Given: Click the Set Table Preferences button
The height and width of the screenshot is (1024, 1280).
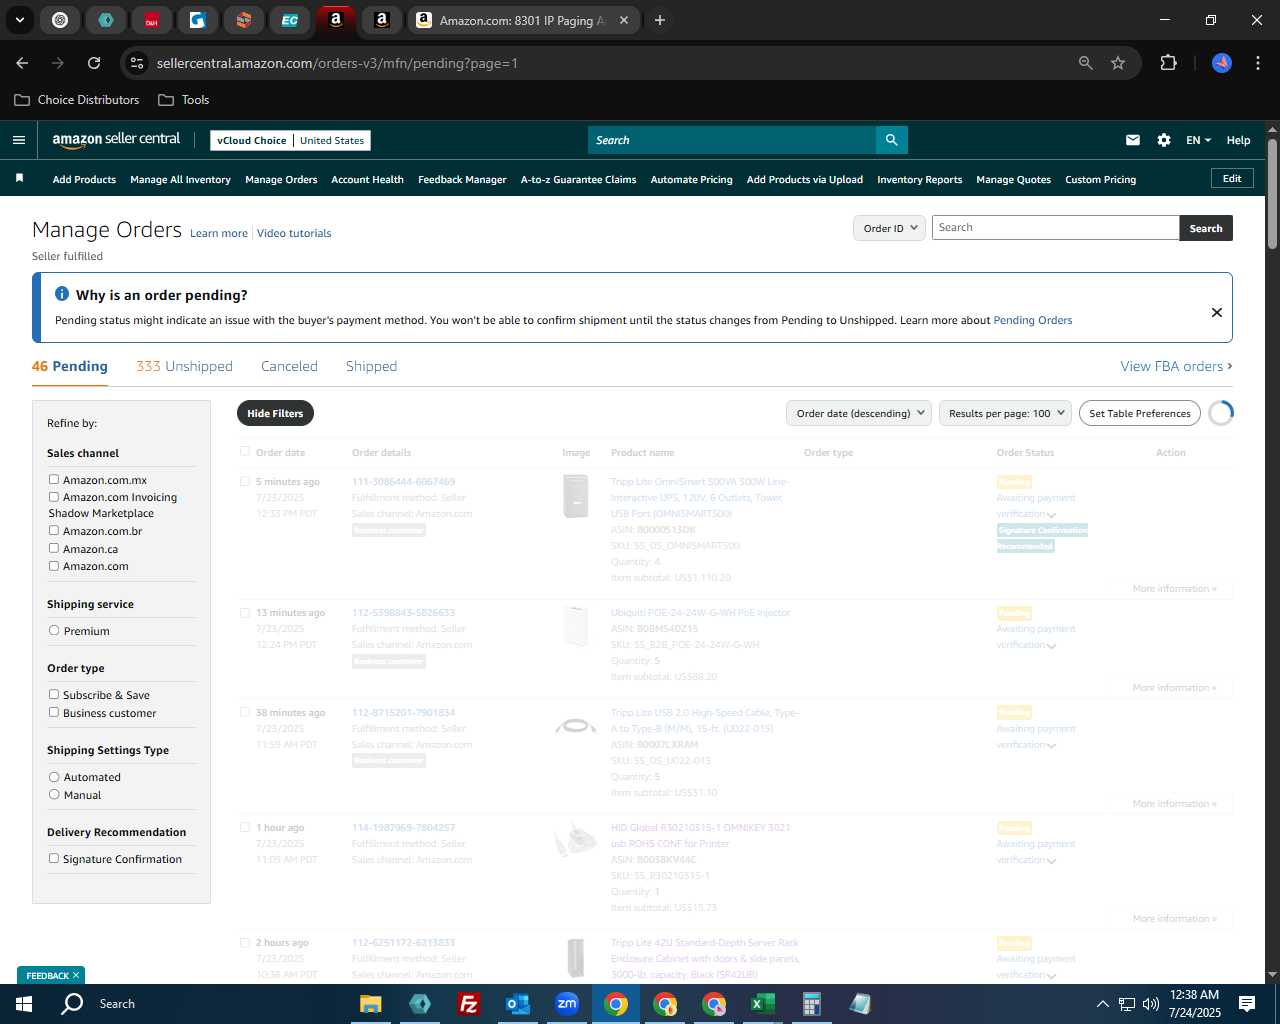Looking at the screenshot, I should point(1140,413).
